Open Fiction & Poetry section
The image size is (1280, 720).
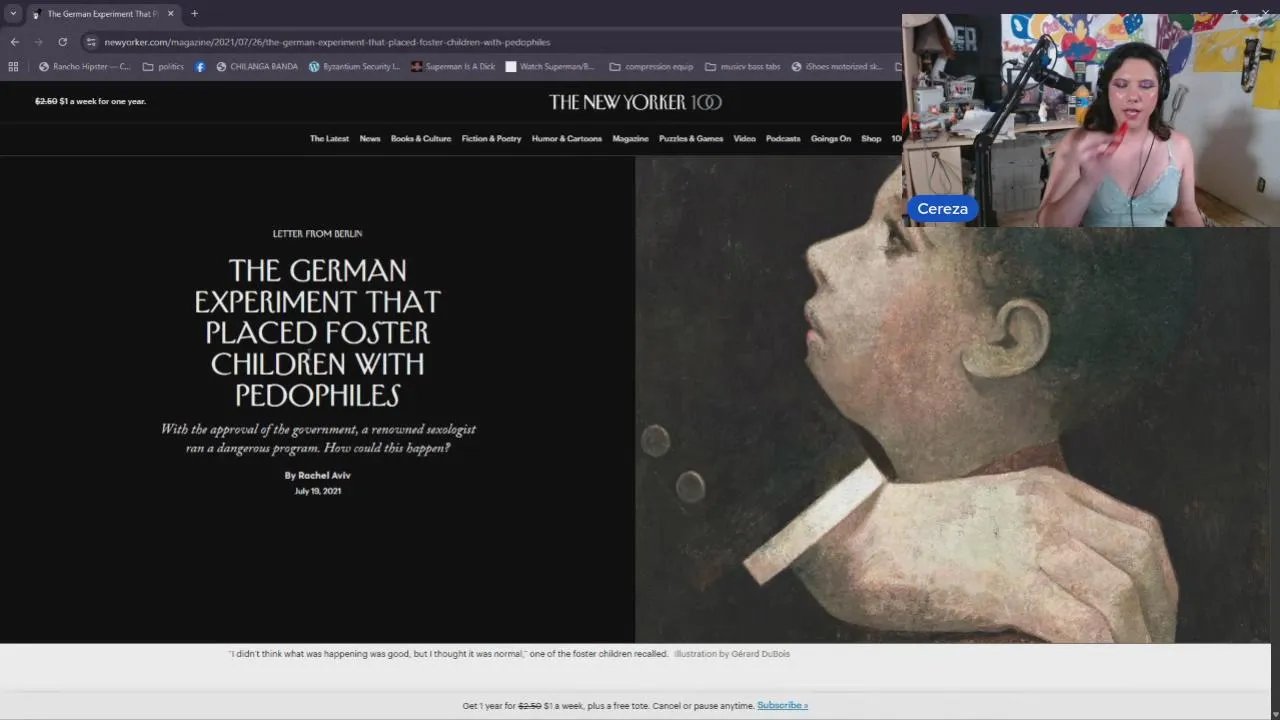pos(491,139)
